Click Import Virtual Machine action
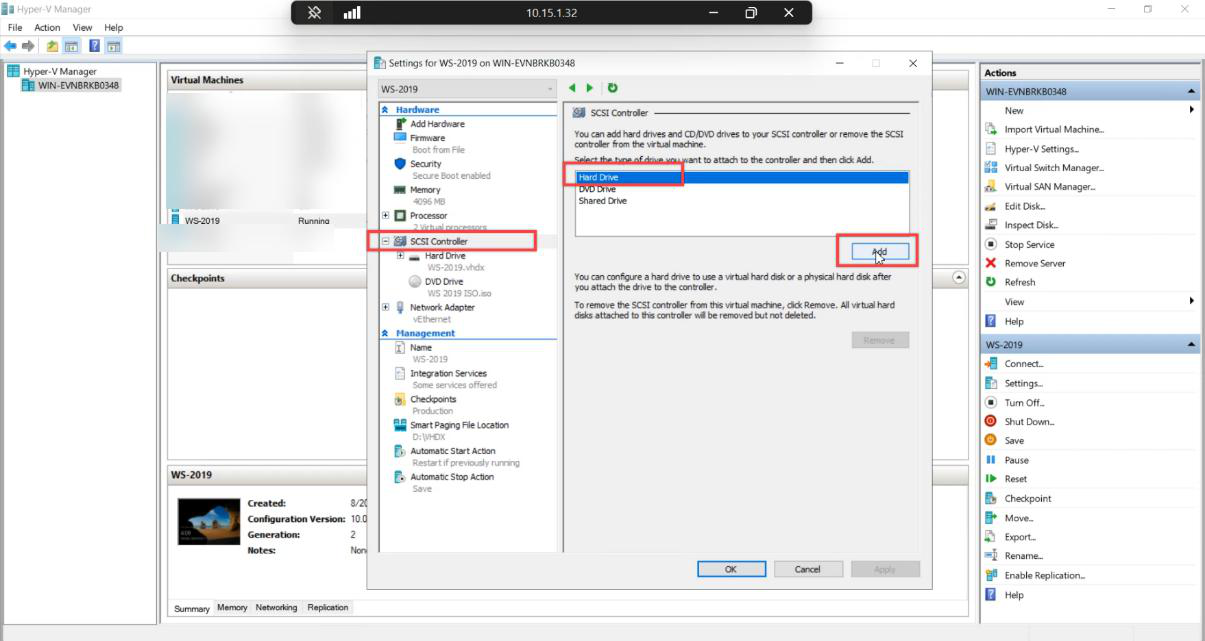The image size is (1205, 641). (1054, 130)
